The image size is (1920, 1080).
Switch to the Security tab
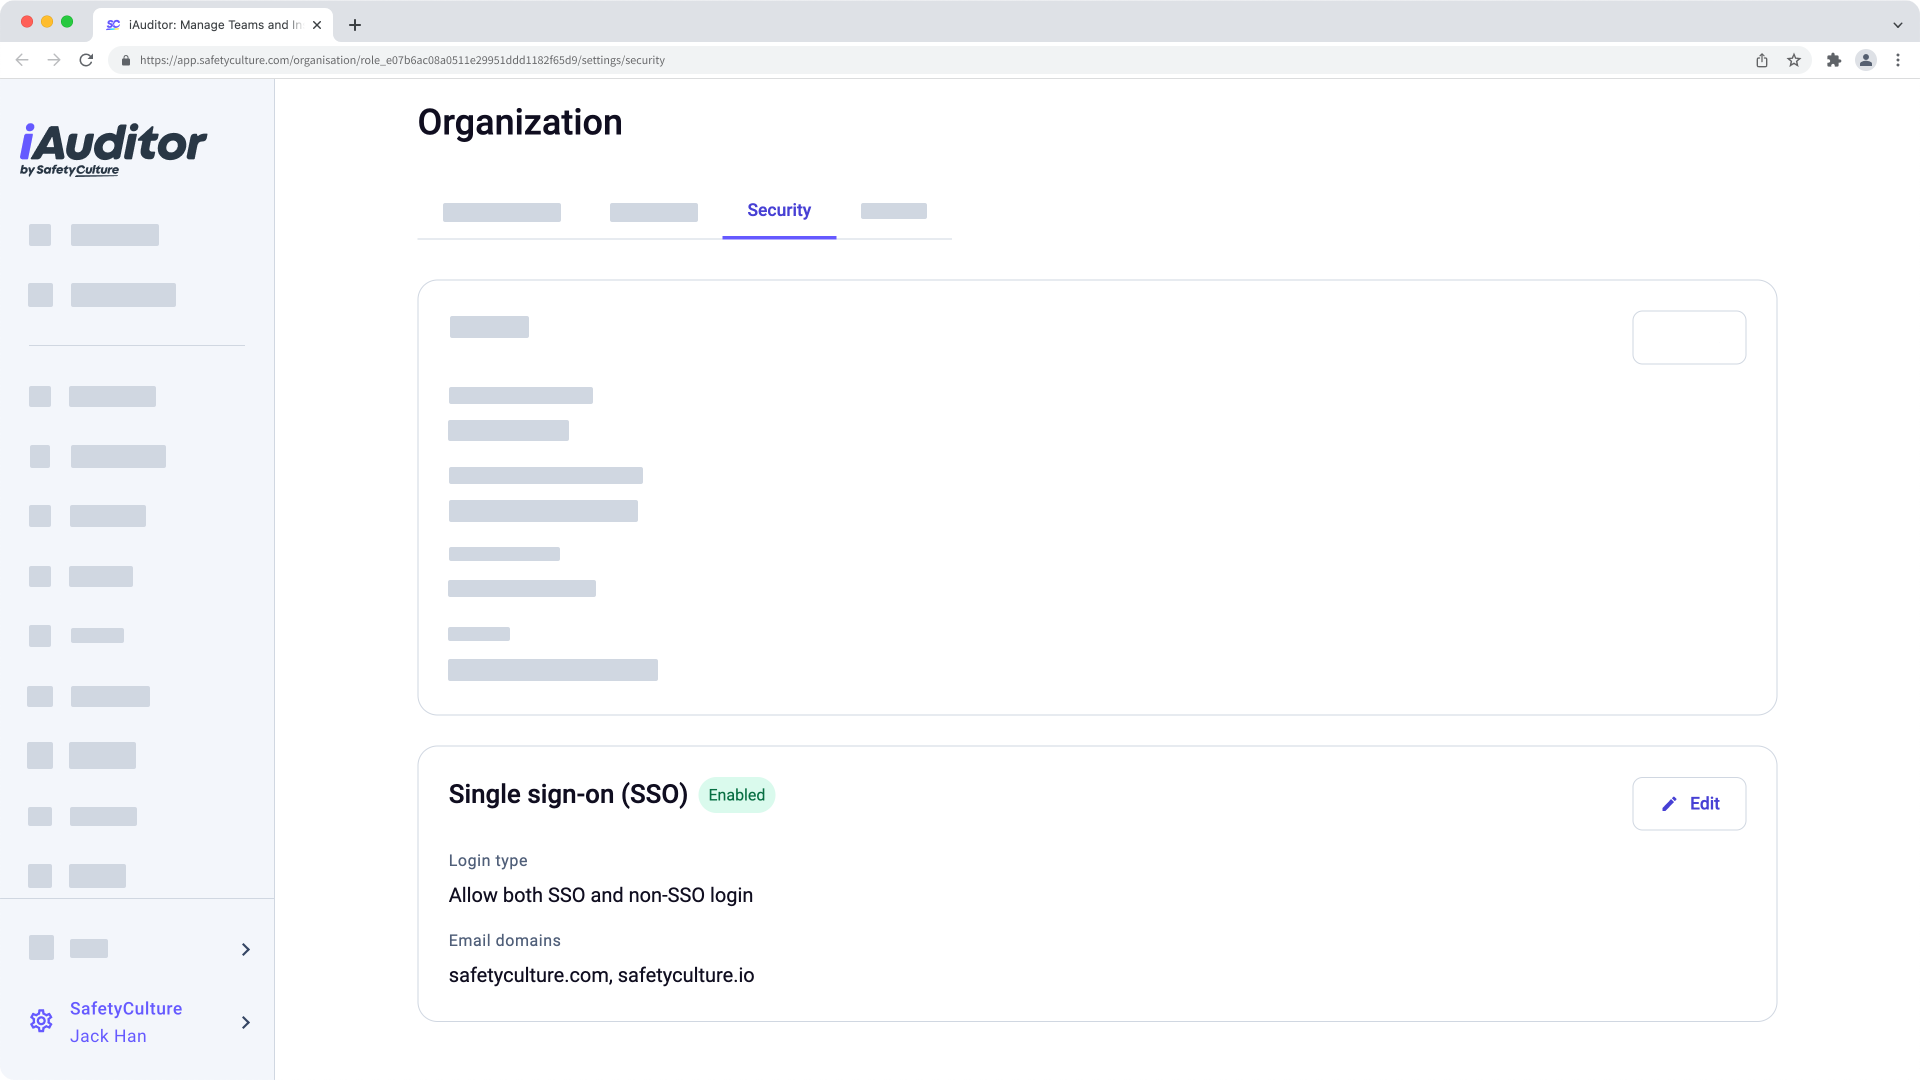[x=779, y=211]
